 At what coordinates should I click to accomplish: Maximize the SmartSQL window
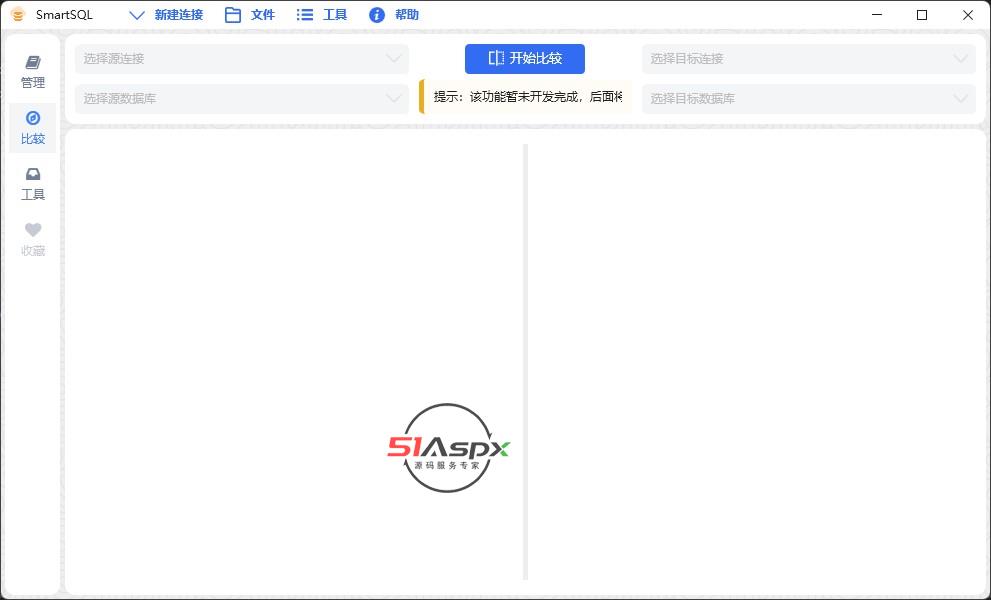pyautogui.click(x=922, y=15)
